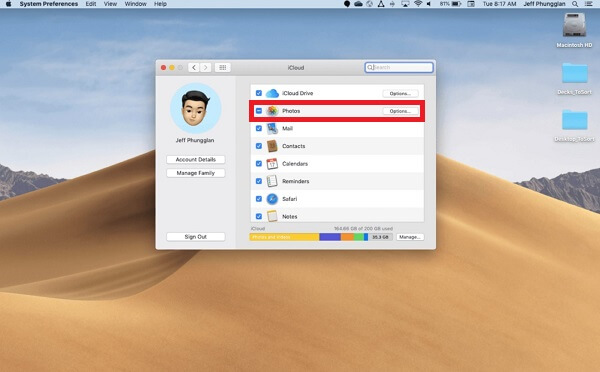Viewport: 600px width, 372px height.
Task: Uncheck the Calendars checkbox
Action: pos(259,164)
